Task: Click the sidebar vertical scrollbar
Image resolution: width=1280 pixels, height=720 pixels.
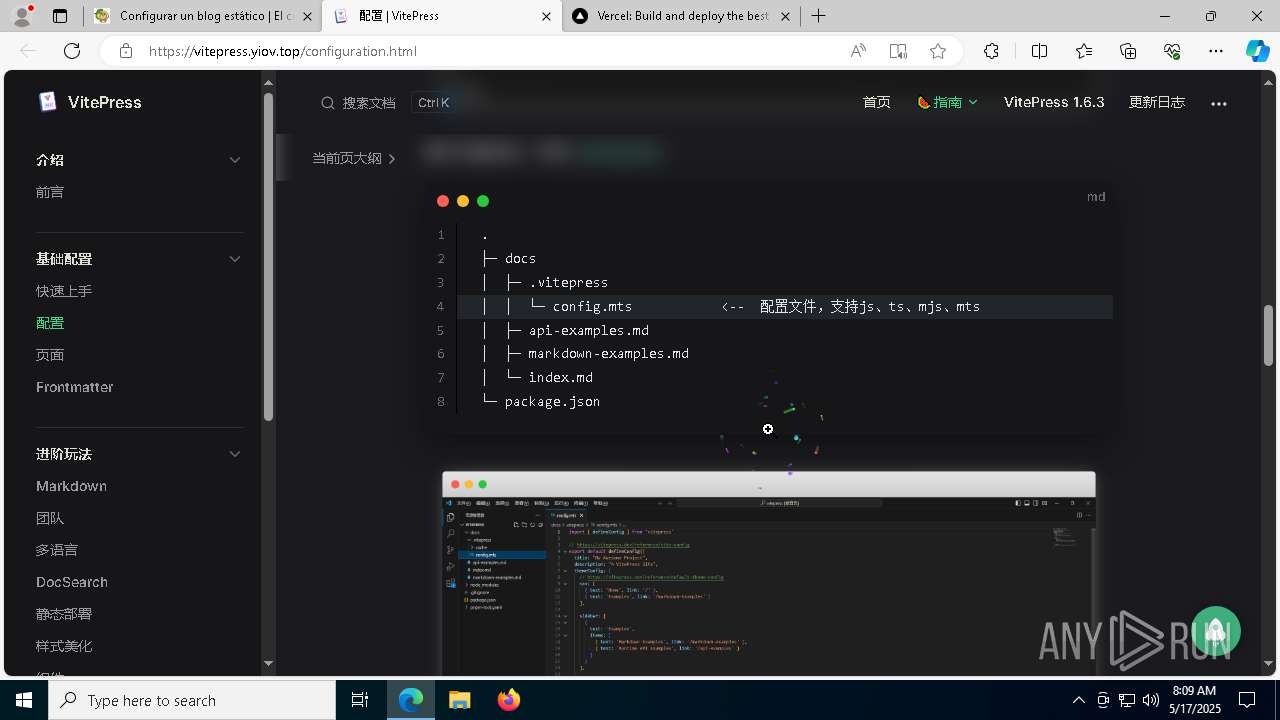Action: [268, 256]
